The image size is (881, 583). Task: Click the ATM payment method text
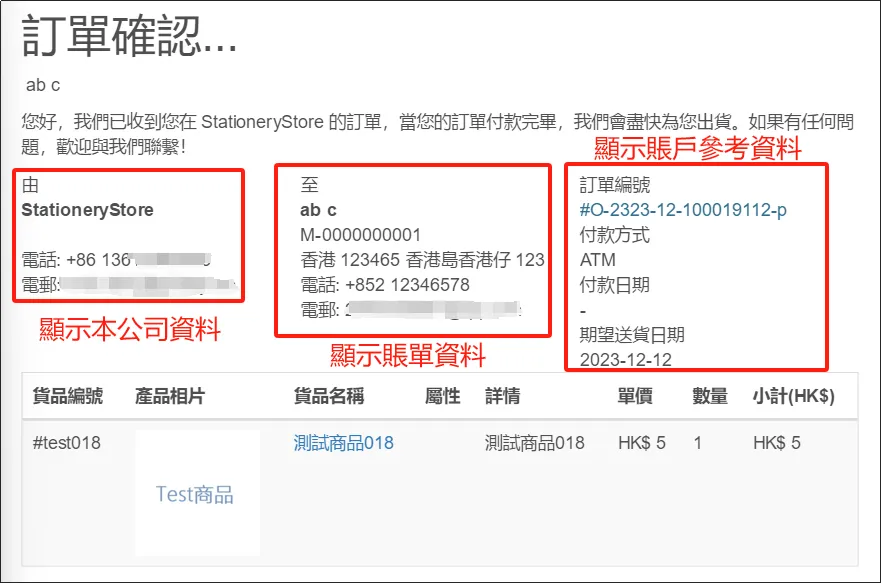597,259
